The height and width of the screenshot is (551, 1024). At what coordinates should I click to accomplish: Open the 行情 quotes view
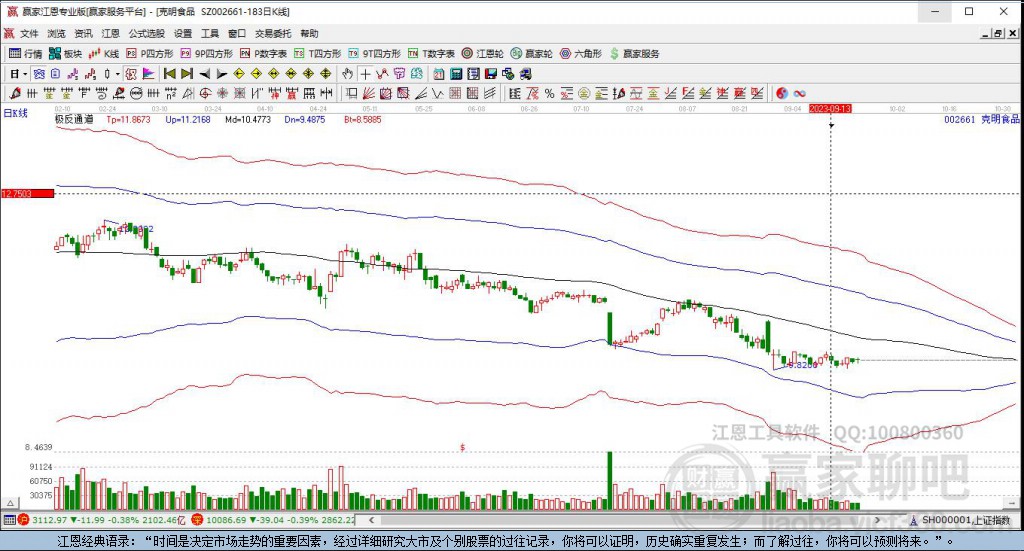(25, 54)
